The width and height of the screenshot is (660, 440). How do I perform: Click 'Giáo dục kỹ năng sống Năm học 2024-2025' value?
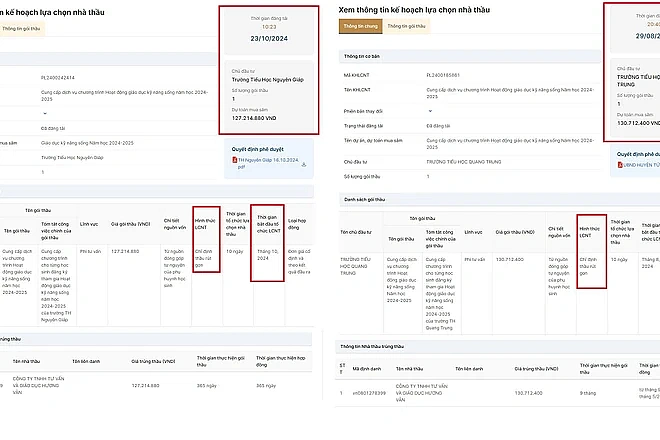[87, 143]
